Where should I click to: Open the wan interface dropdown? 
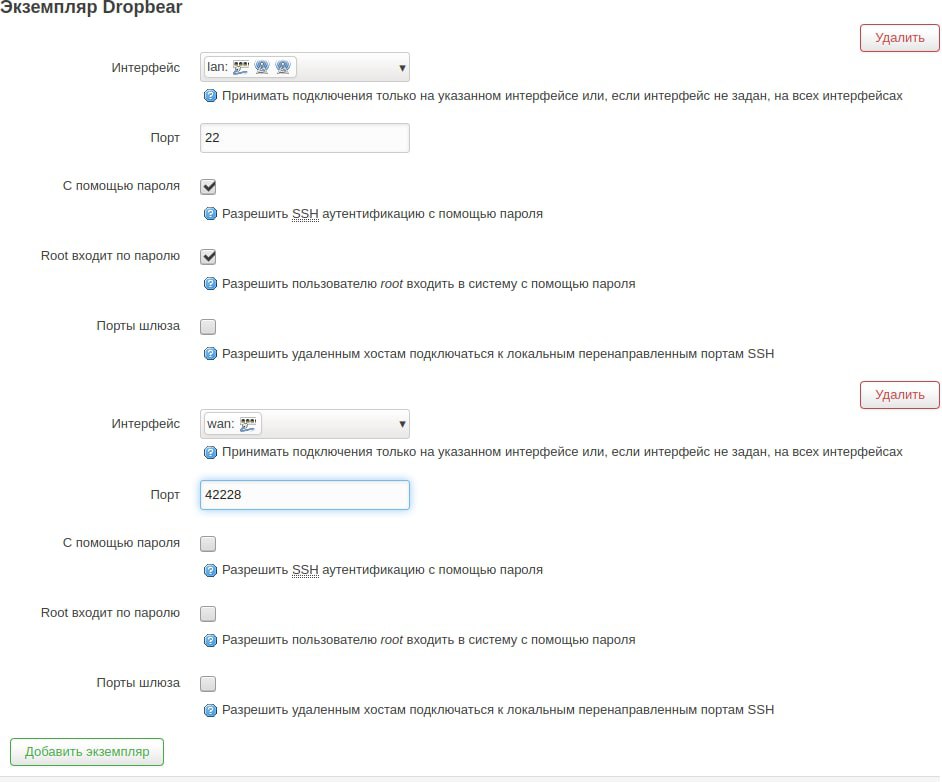[305, 424]
